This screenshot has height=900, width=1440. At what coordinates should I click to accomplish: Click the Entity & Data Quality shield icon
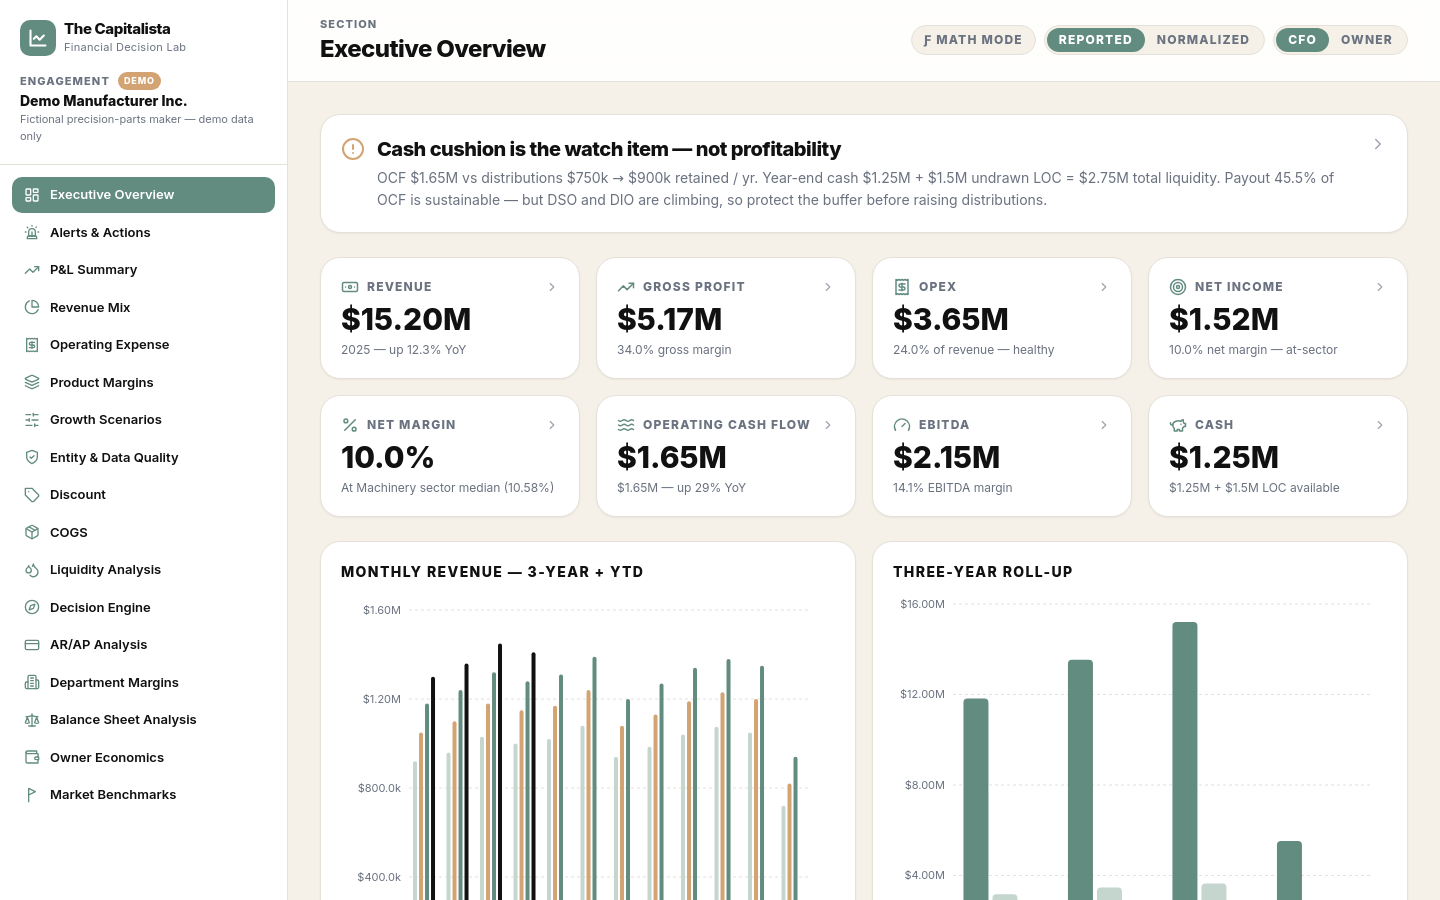pyautogui.click(x=32, y=458)
